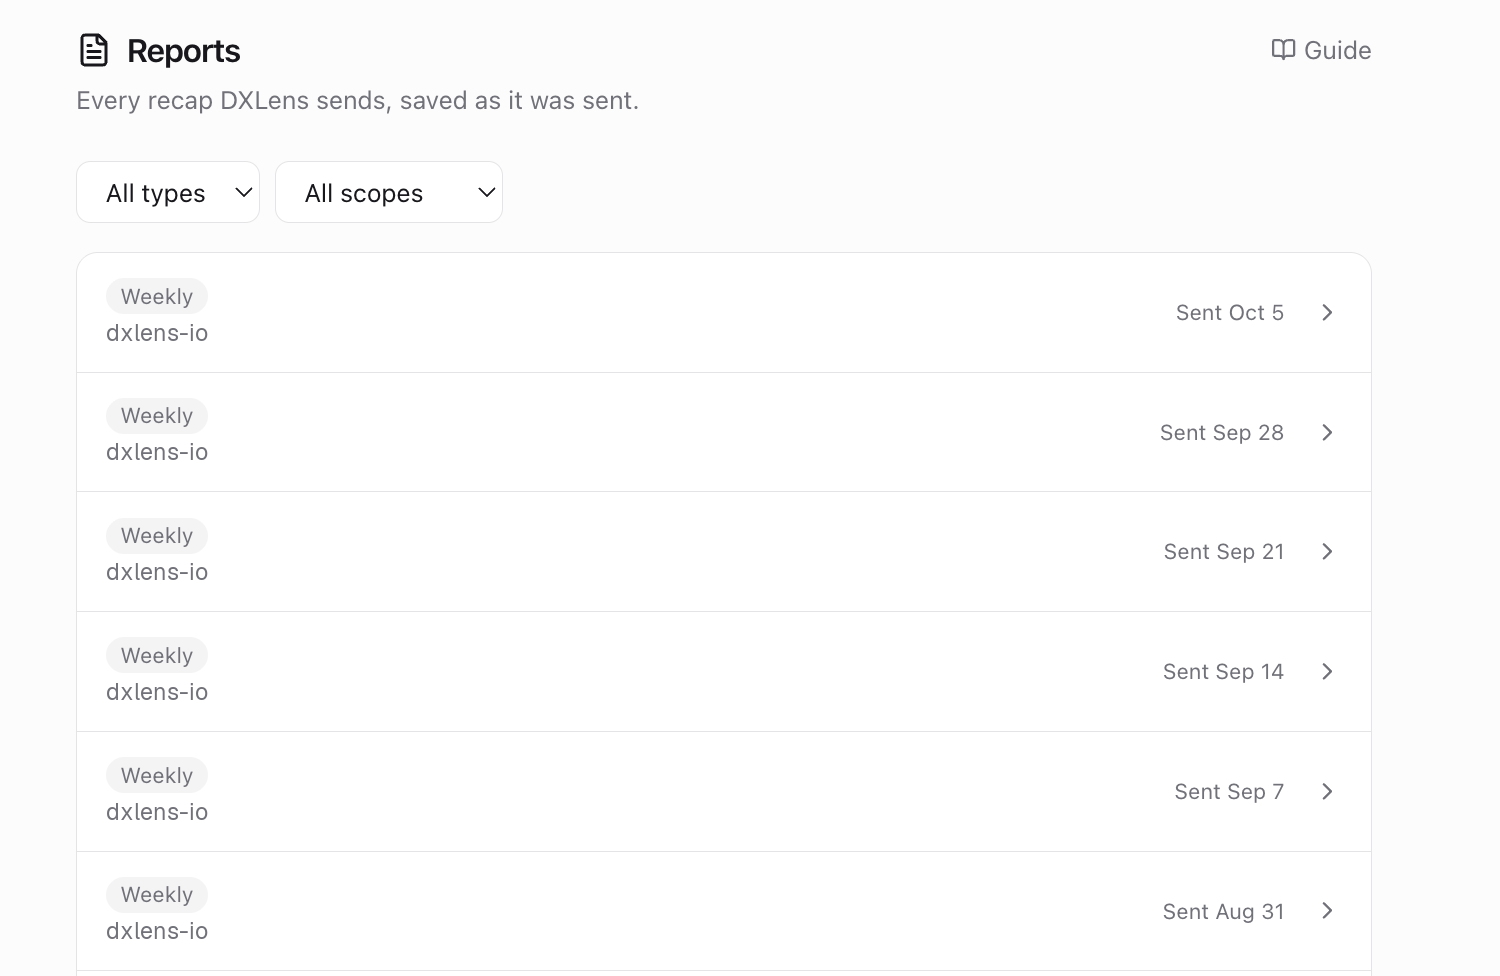Image resolution: width=1500 pixels, height=976 pixels.
Task: Click Weekly badge in Sep 7 row
Action: [157, 775]
